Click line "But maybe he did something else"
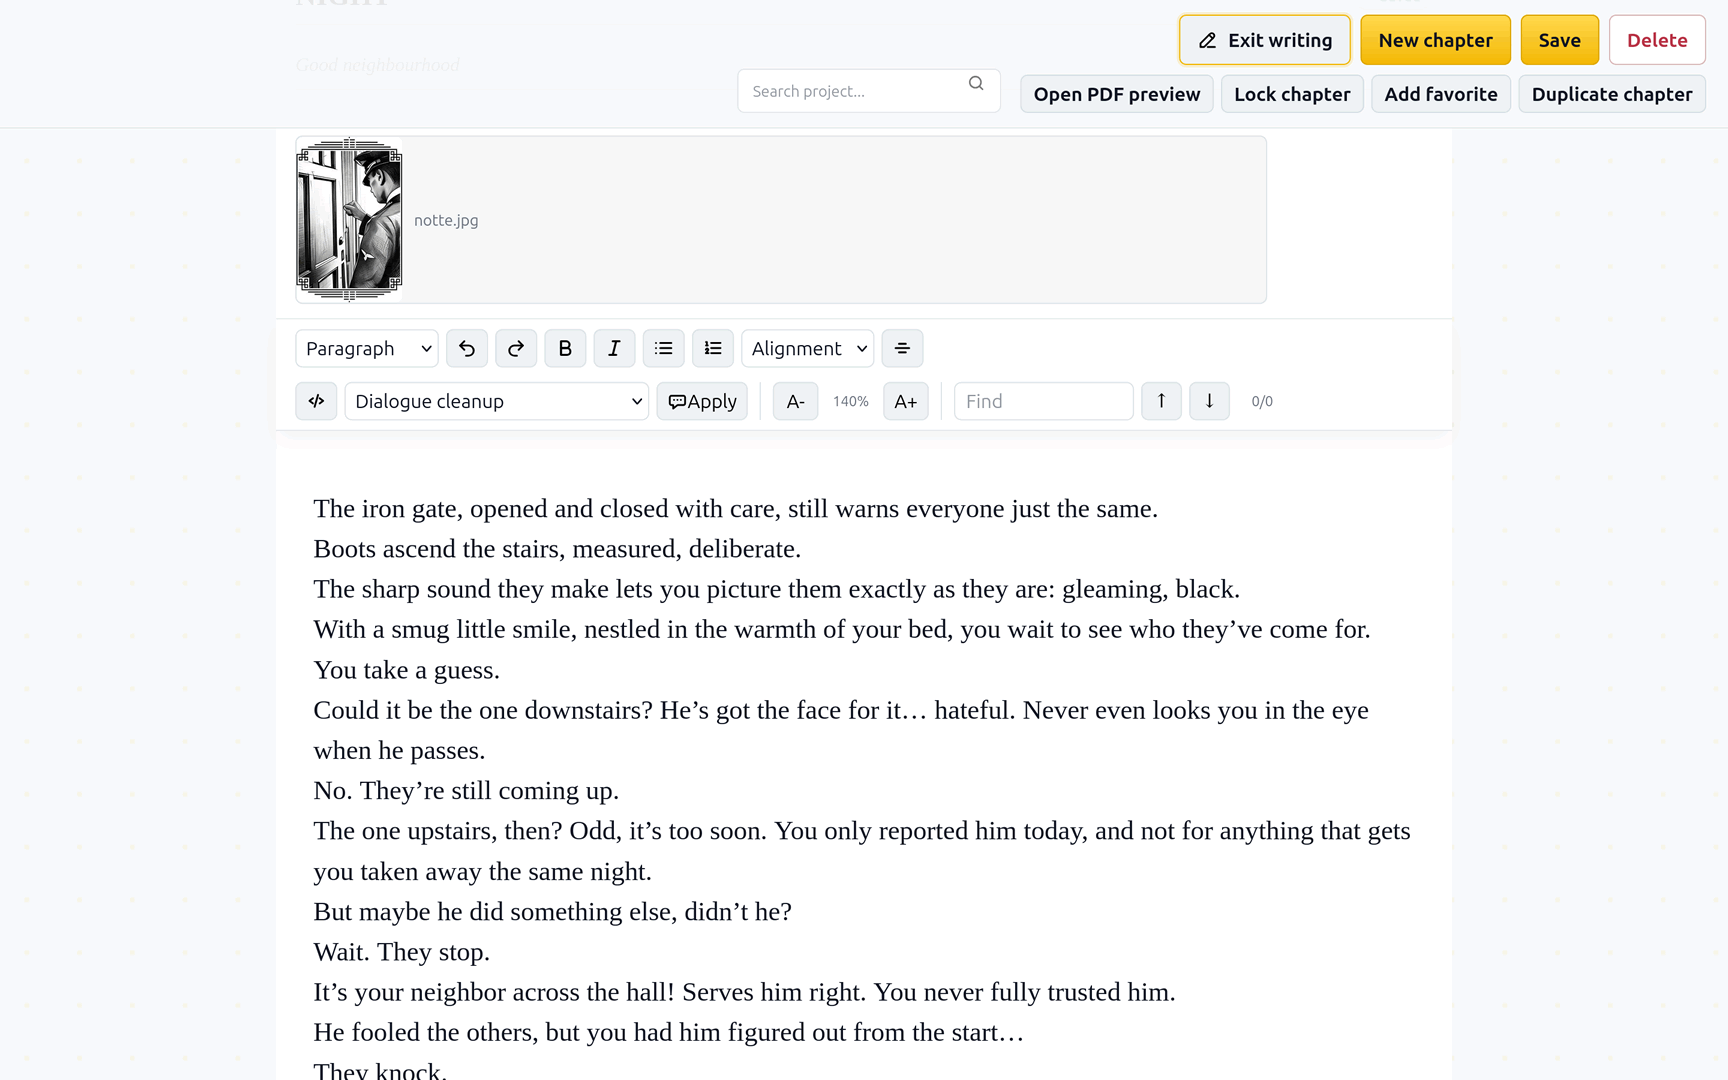 (x=552, y=912)
